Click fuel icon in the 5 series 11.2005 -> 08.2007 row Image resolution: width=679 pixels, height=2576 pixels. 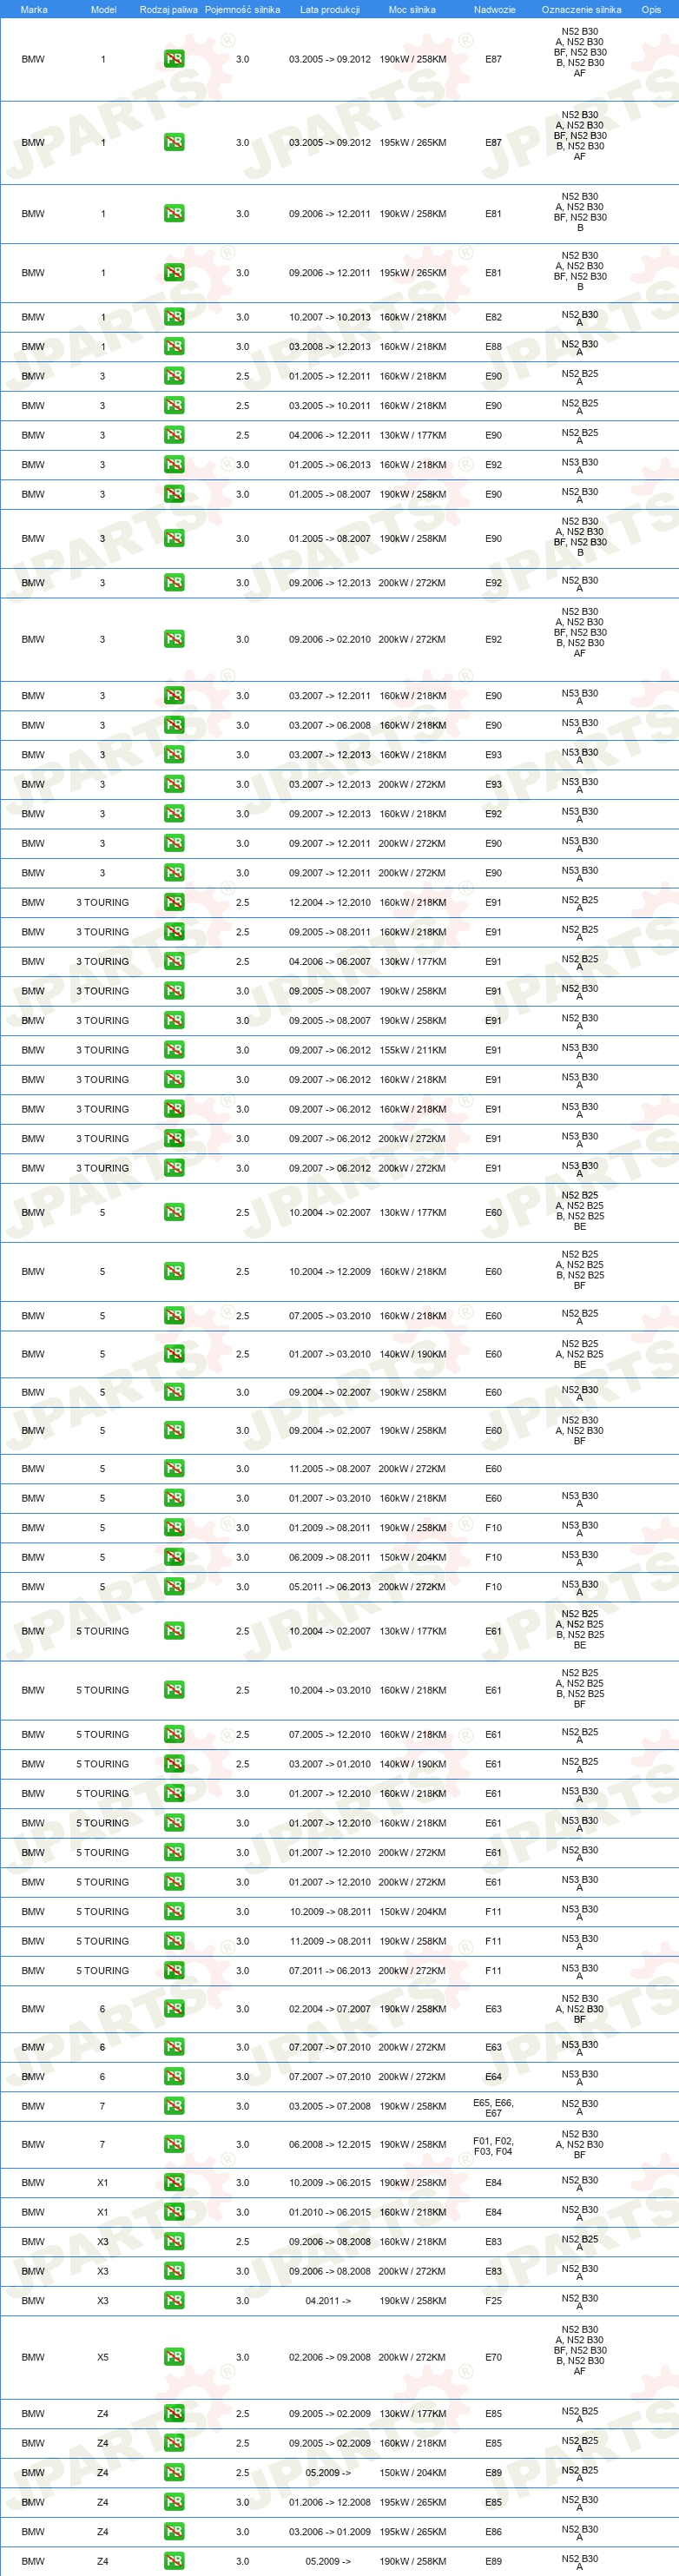(174, 1469)
